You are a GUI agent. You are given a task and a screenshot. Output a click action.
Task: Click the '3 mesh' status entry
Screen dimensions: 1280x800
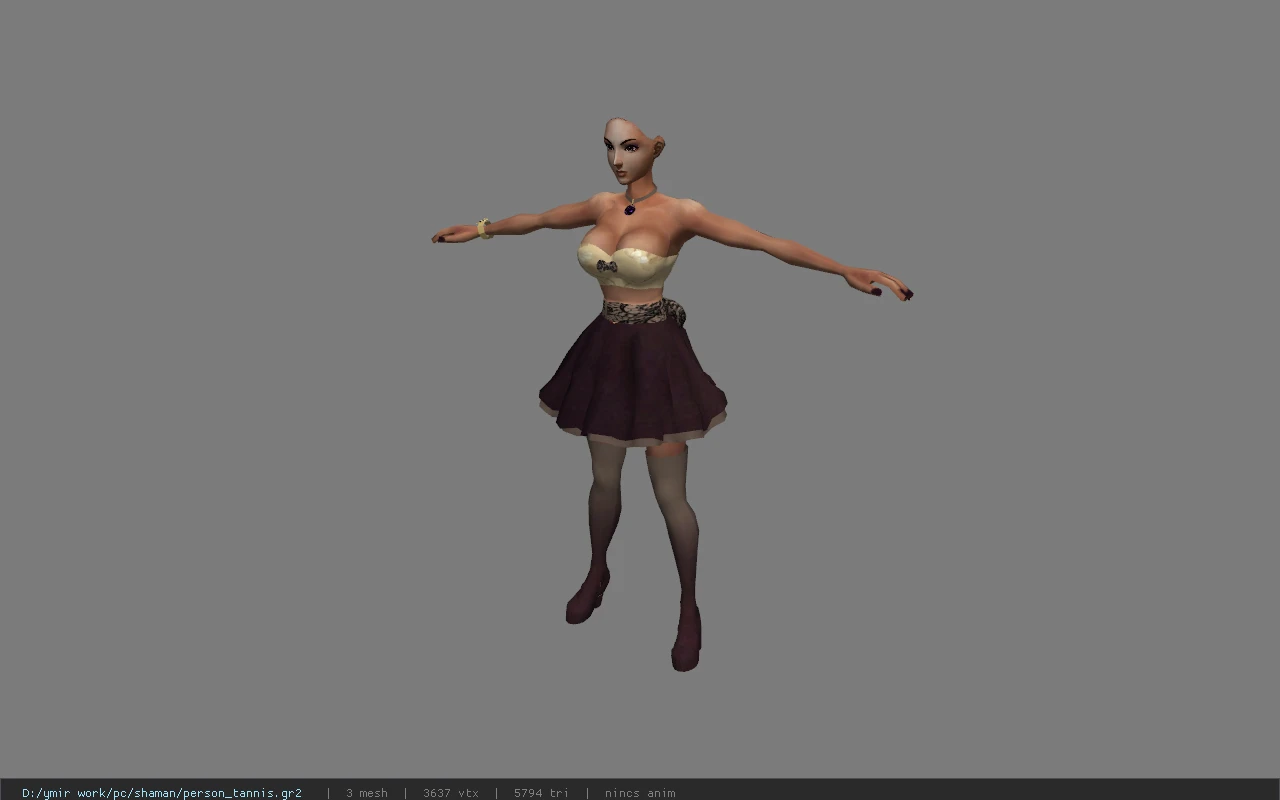[367, 793]
